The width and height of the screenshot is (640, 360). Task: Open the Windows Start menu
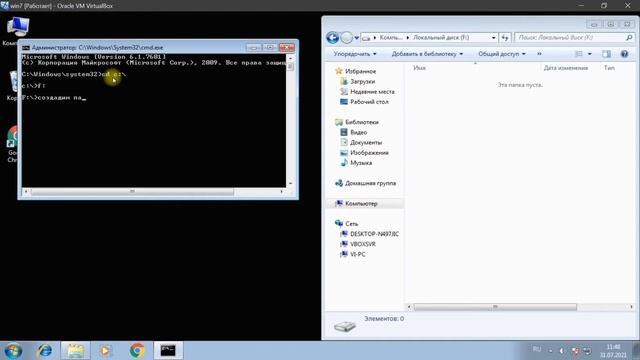pos(13,351)
